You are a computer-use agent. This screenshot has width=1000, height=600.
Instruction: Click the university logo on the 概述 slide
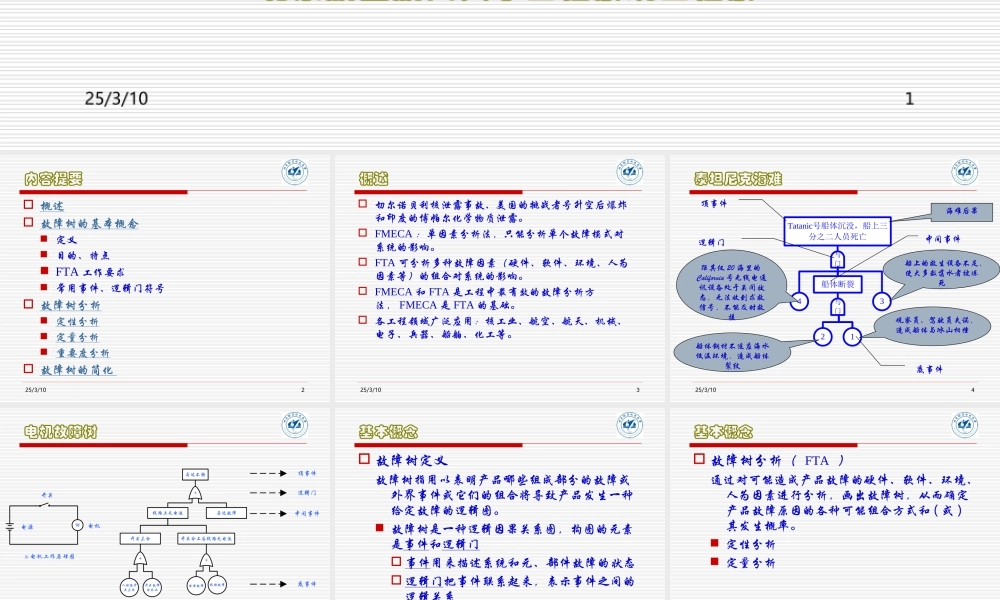coord(629,172)
